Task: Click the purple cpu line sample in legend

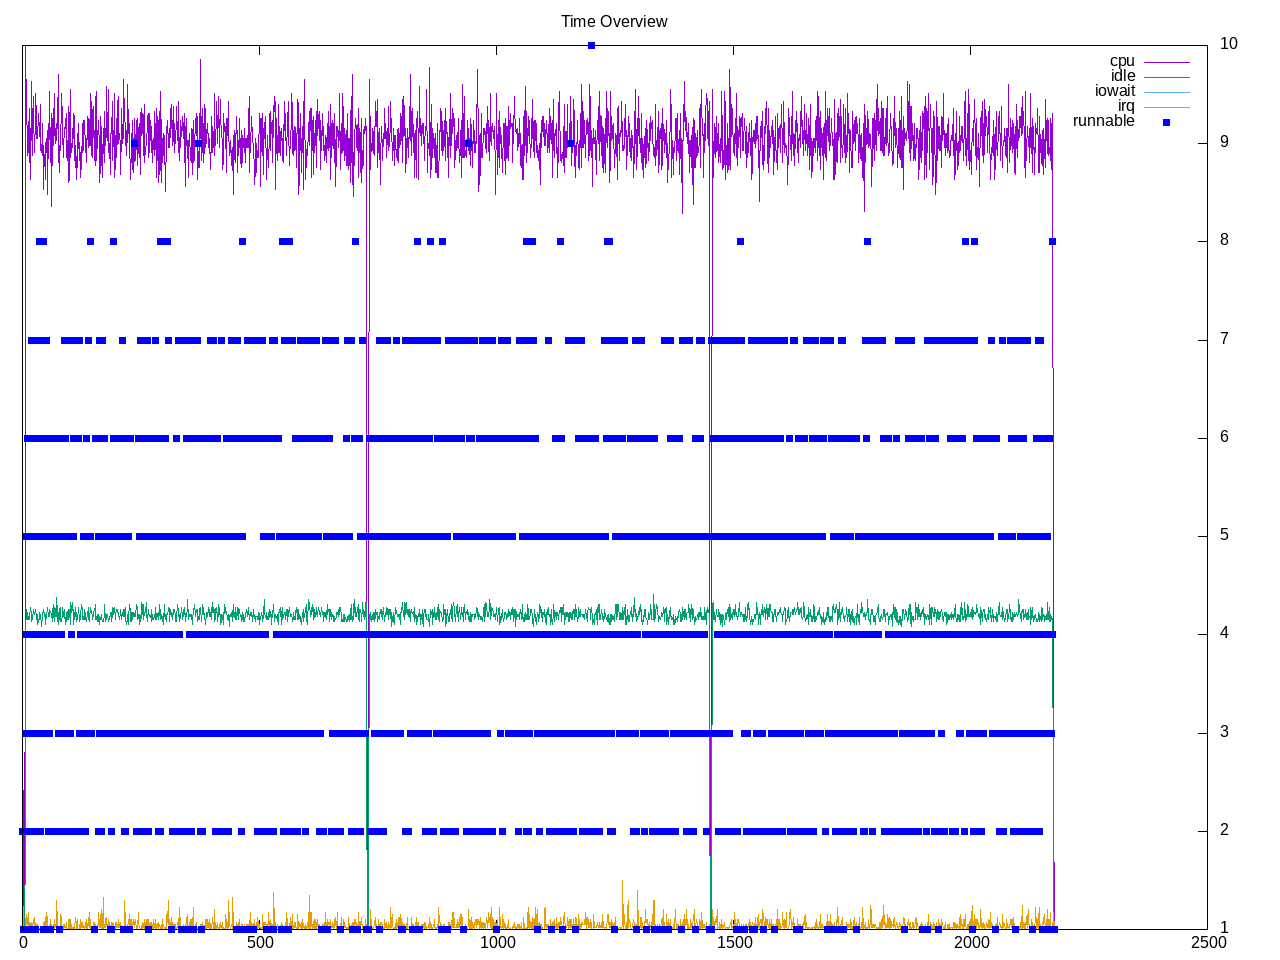Action: pos(1166,62)
